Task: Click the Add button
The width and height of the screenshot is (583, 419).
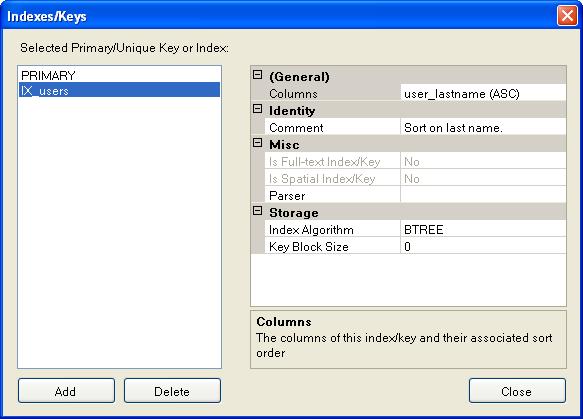Action: click(66, 391)
